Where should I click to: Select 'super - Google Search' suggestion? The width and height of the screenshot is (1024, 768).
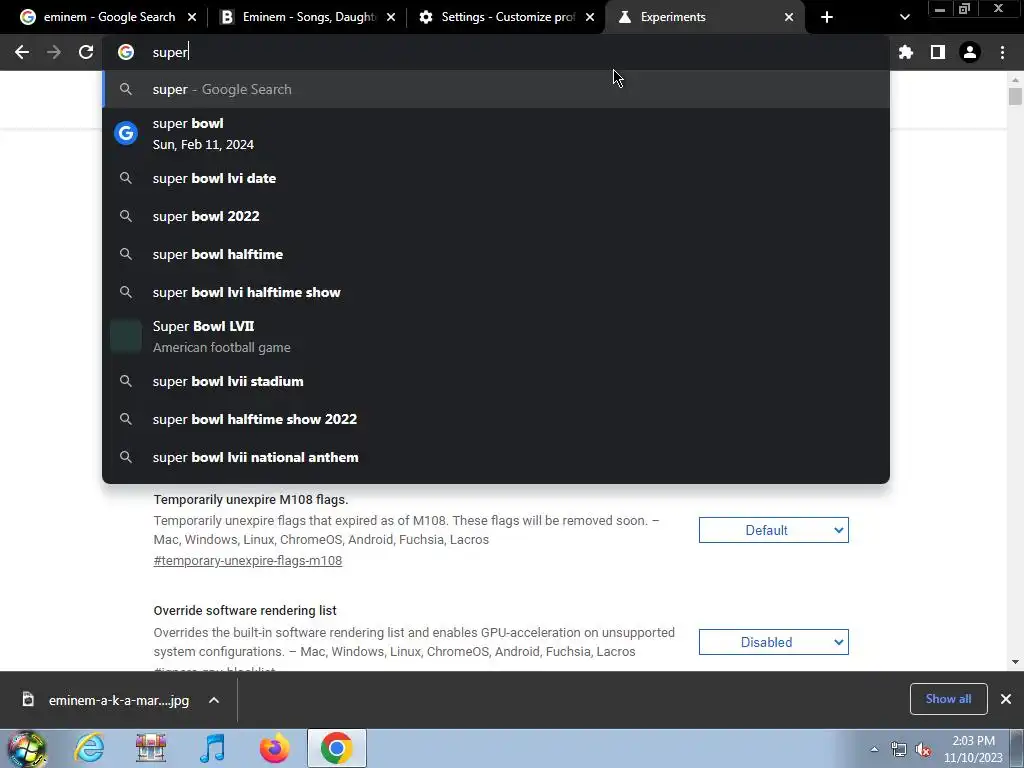(x=496, y=89)
